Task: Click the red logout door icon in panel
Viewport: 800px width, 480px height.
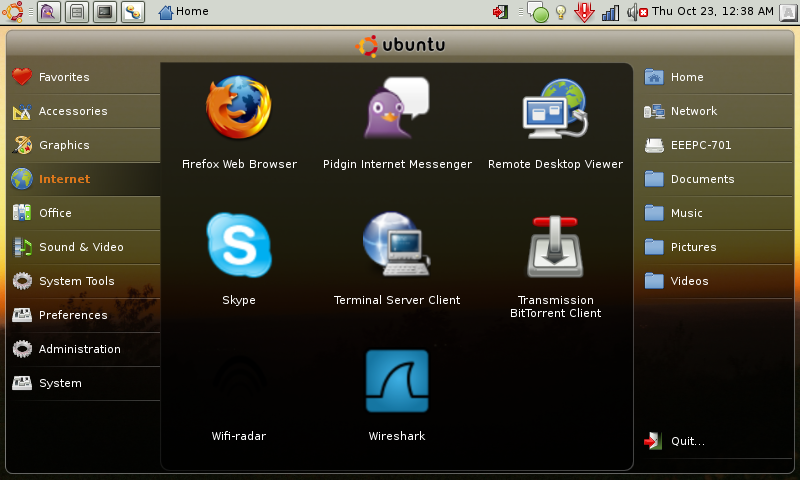Action: click(501, 12)
